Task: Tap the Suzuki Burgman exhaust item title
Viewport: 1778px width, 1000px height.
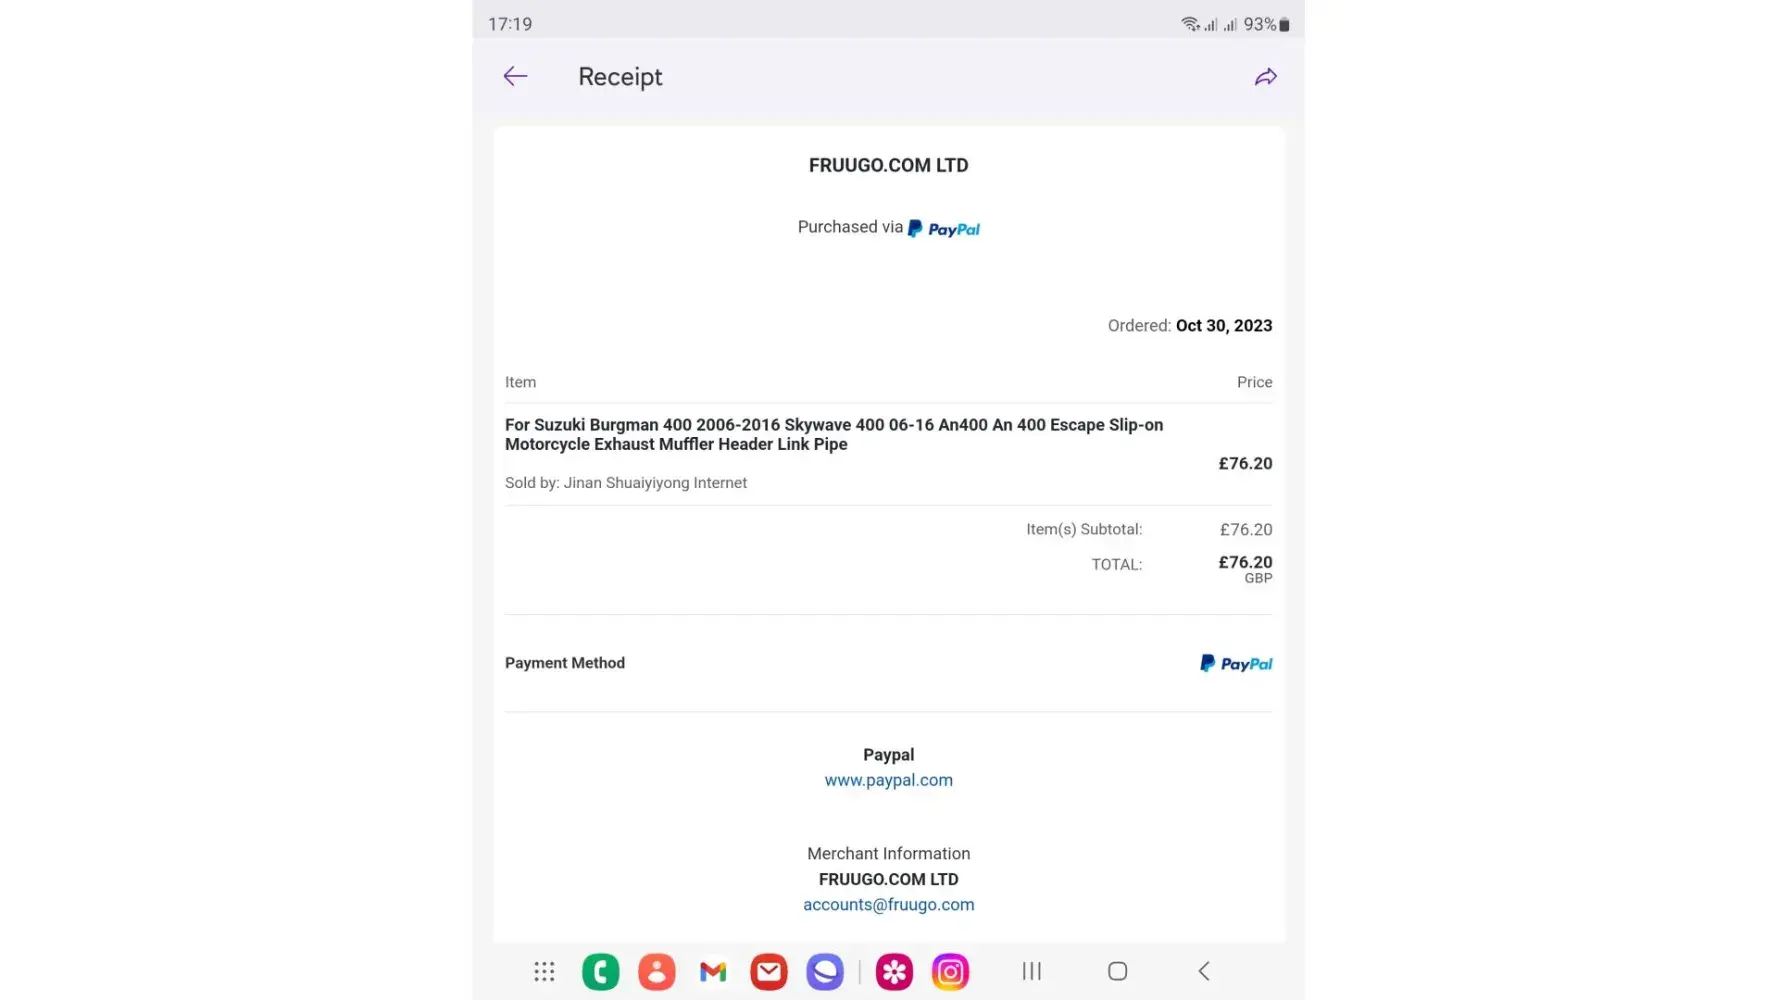Action: 833,434
